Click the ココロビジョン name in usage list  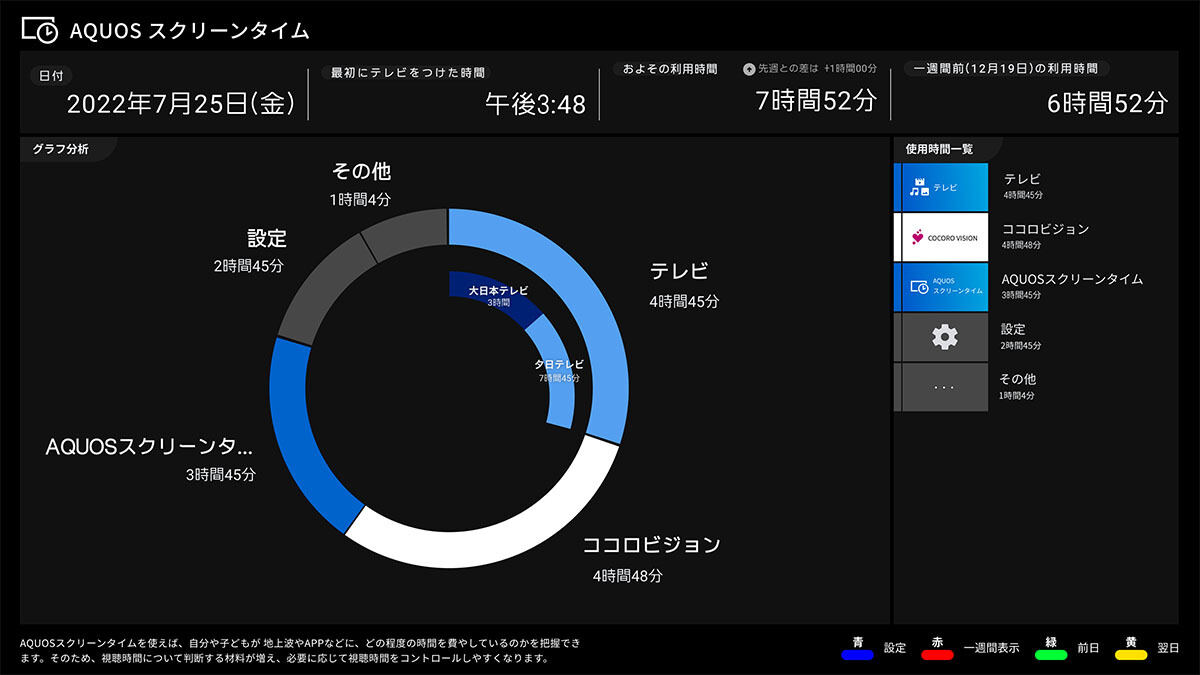1046,229
